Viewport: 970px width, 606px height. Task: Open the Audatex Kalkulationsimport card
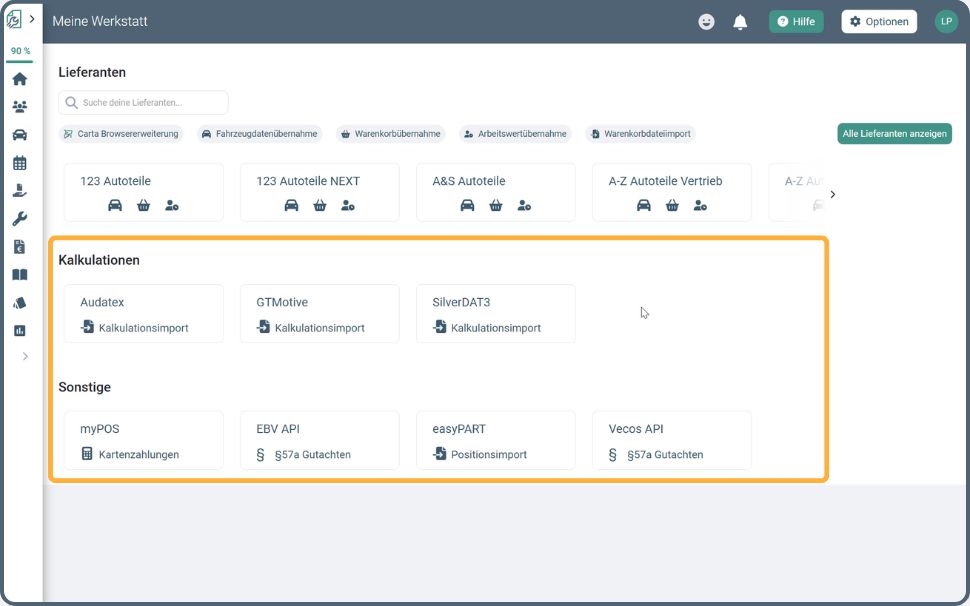tap(144, 314)
